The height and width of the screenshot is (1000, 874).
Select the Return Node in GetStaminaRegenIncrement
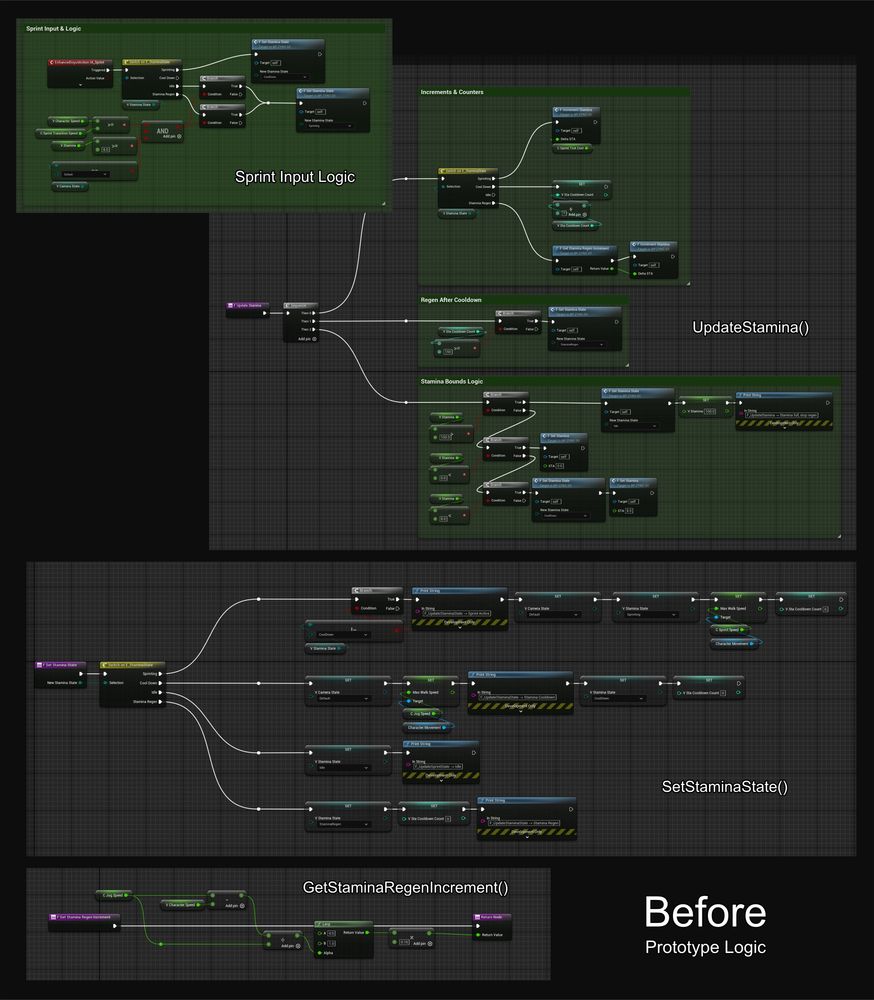pyautogui.click(x=492, y=926)
